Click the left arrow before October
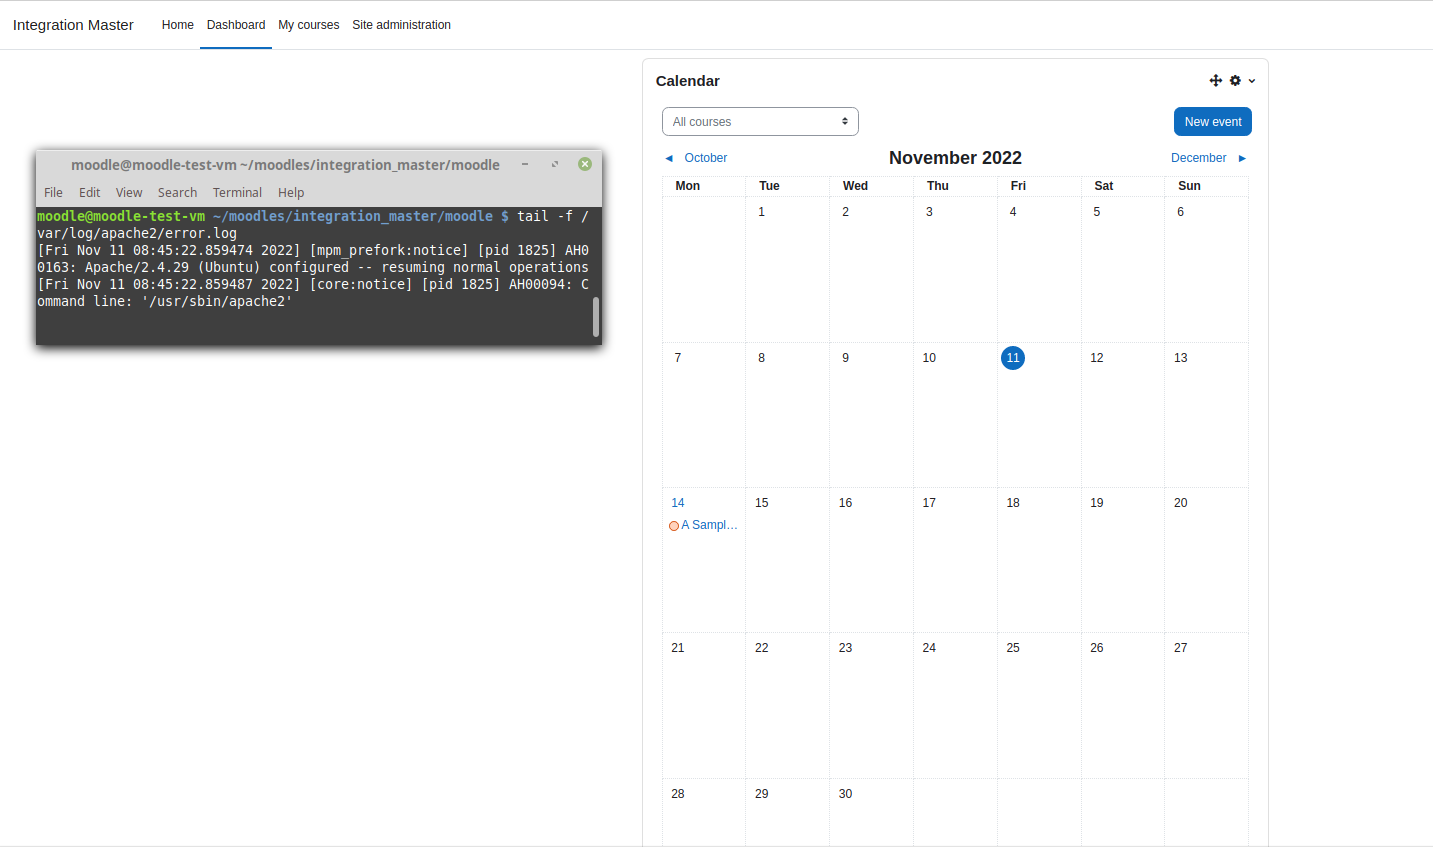Screen dimensions: 1433x847 (669, 158)
